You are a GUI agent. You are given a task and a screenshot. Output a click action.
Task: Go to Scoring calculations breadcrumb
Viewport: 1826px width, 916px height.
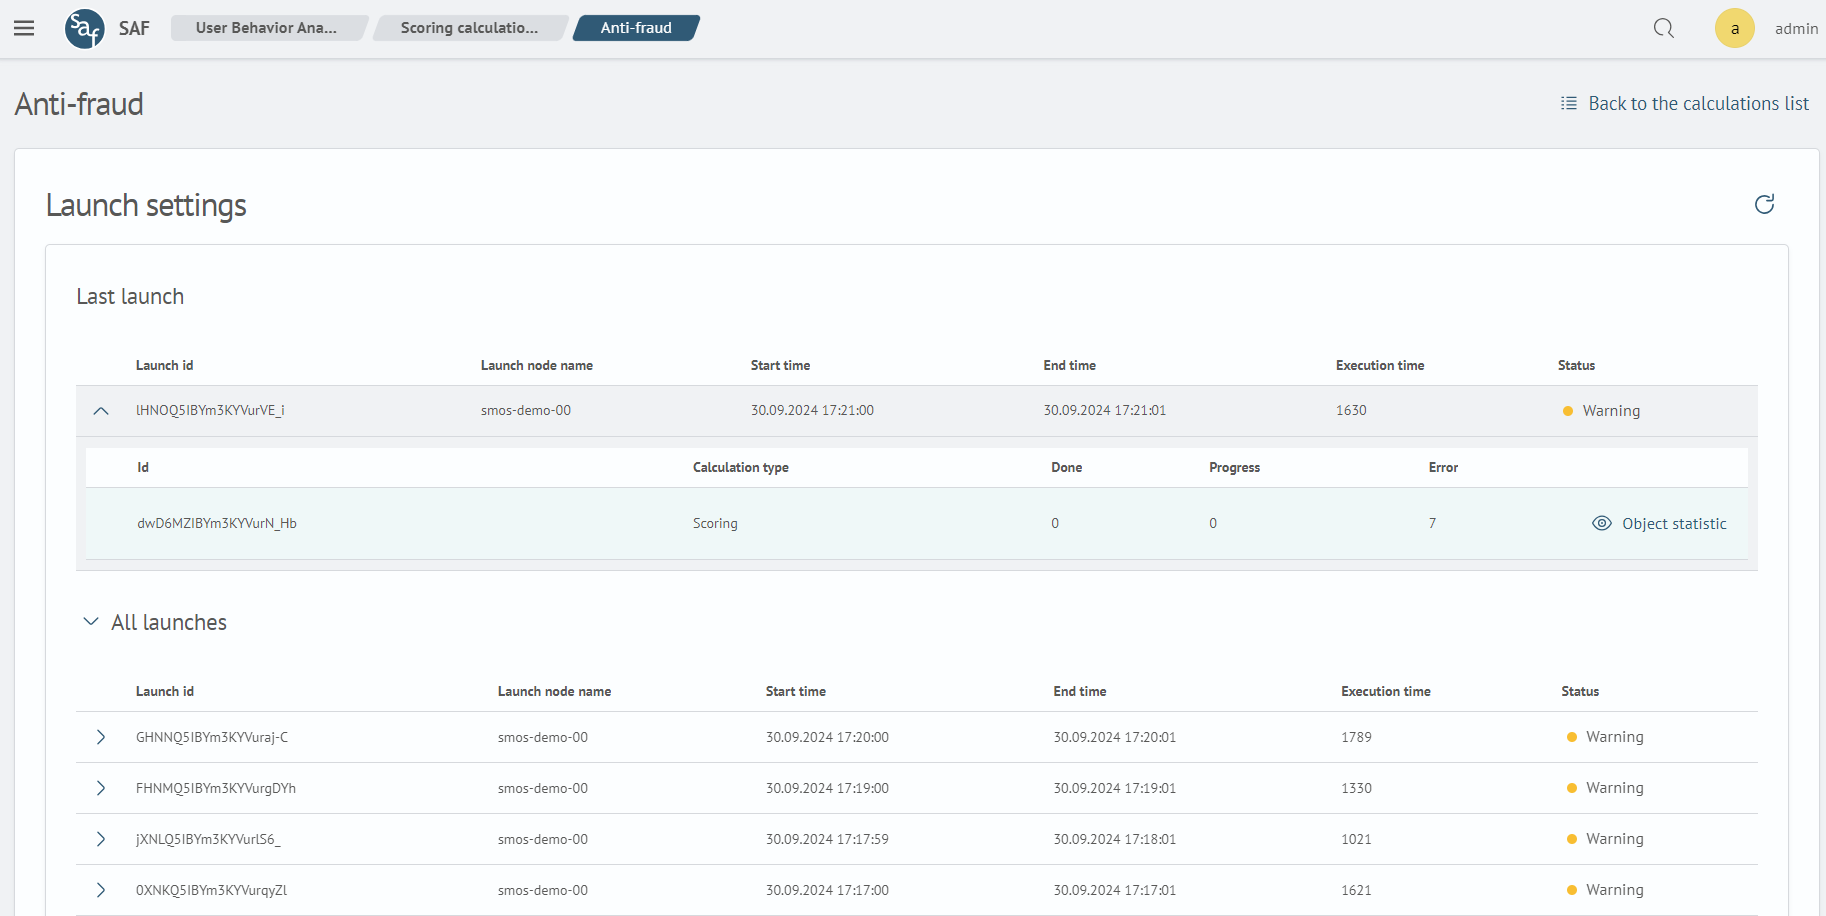click(x=469, y=28)
